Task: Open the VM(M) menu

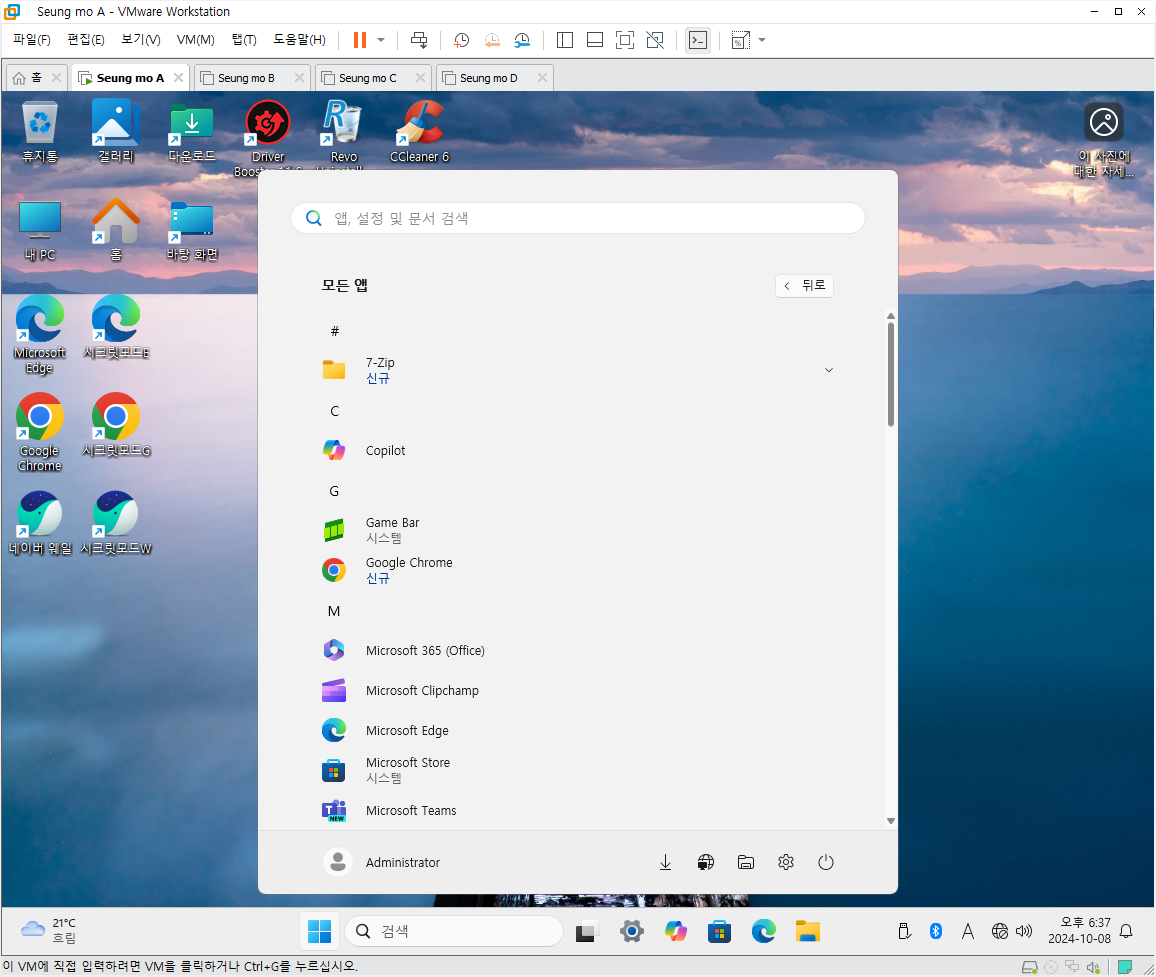Action: coord(195,39)
